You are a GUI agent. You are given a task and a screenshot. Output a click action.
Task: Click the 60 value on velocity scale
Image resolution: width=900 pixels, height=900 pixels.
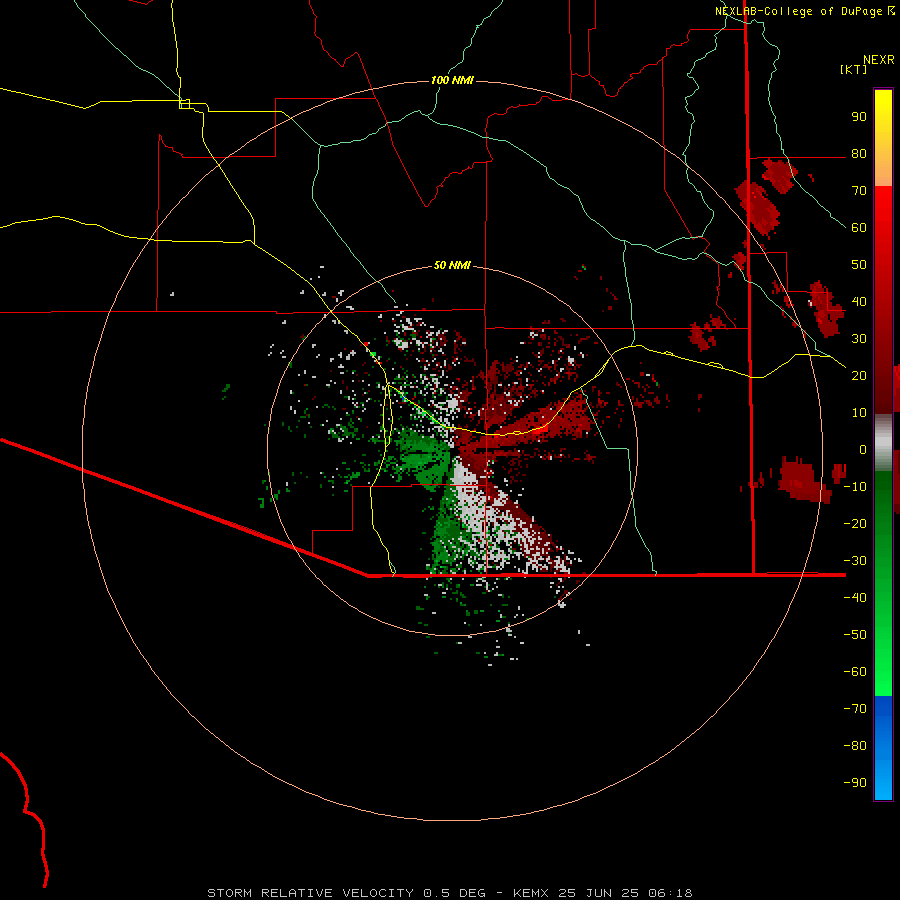click(859, 227)
